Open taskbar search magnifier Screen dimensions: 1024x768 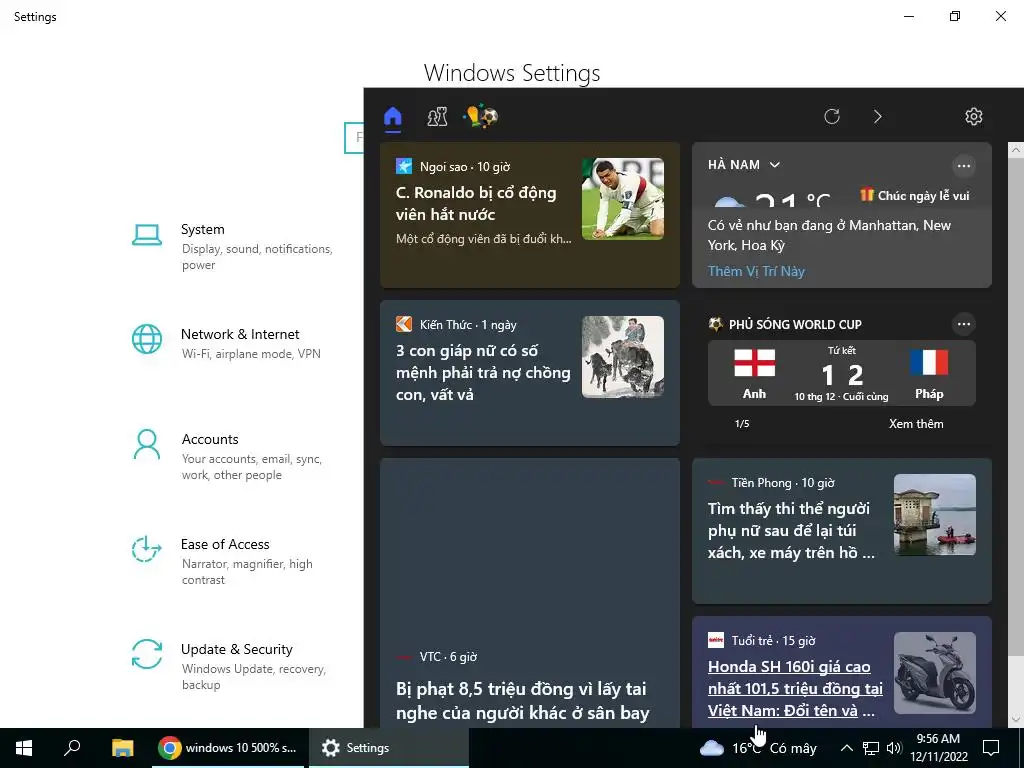coord(72,748)
